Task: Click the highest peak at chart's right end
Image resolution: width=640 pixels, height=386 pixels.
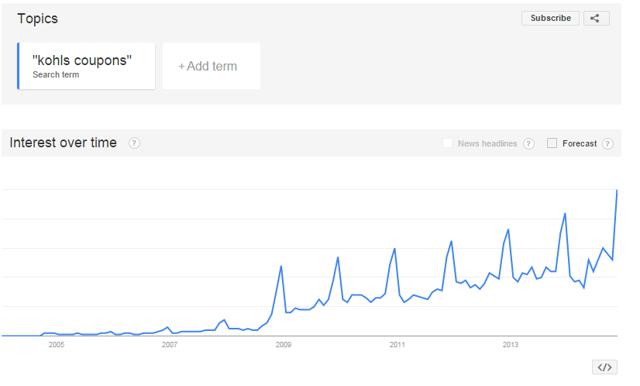Action: [616, 191]
